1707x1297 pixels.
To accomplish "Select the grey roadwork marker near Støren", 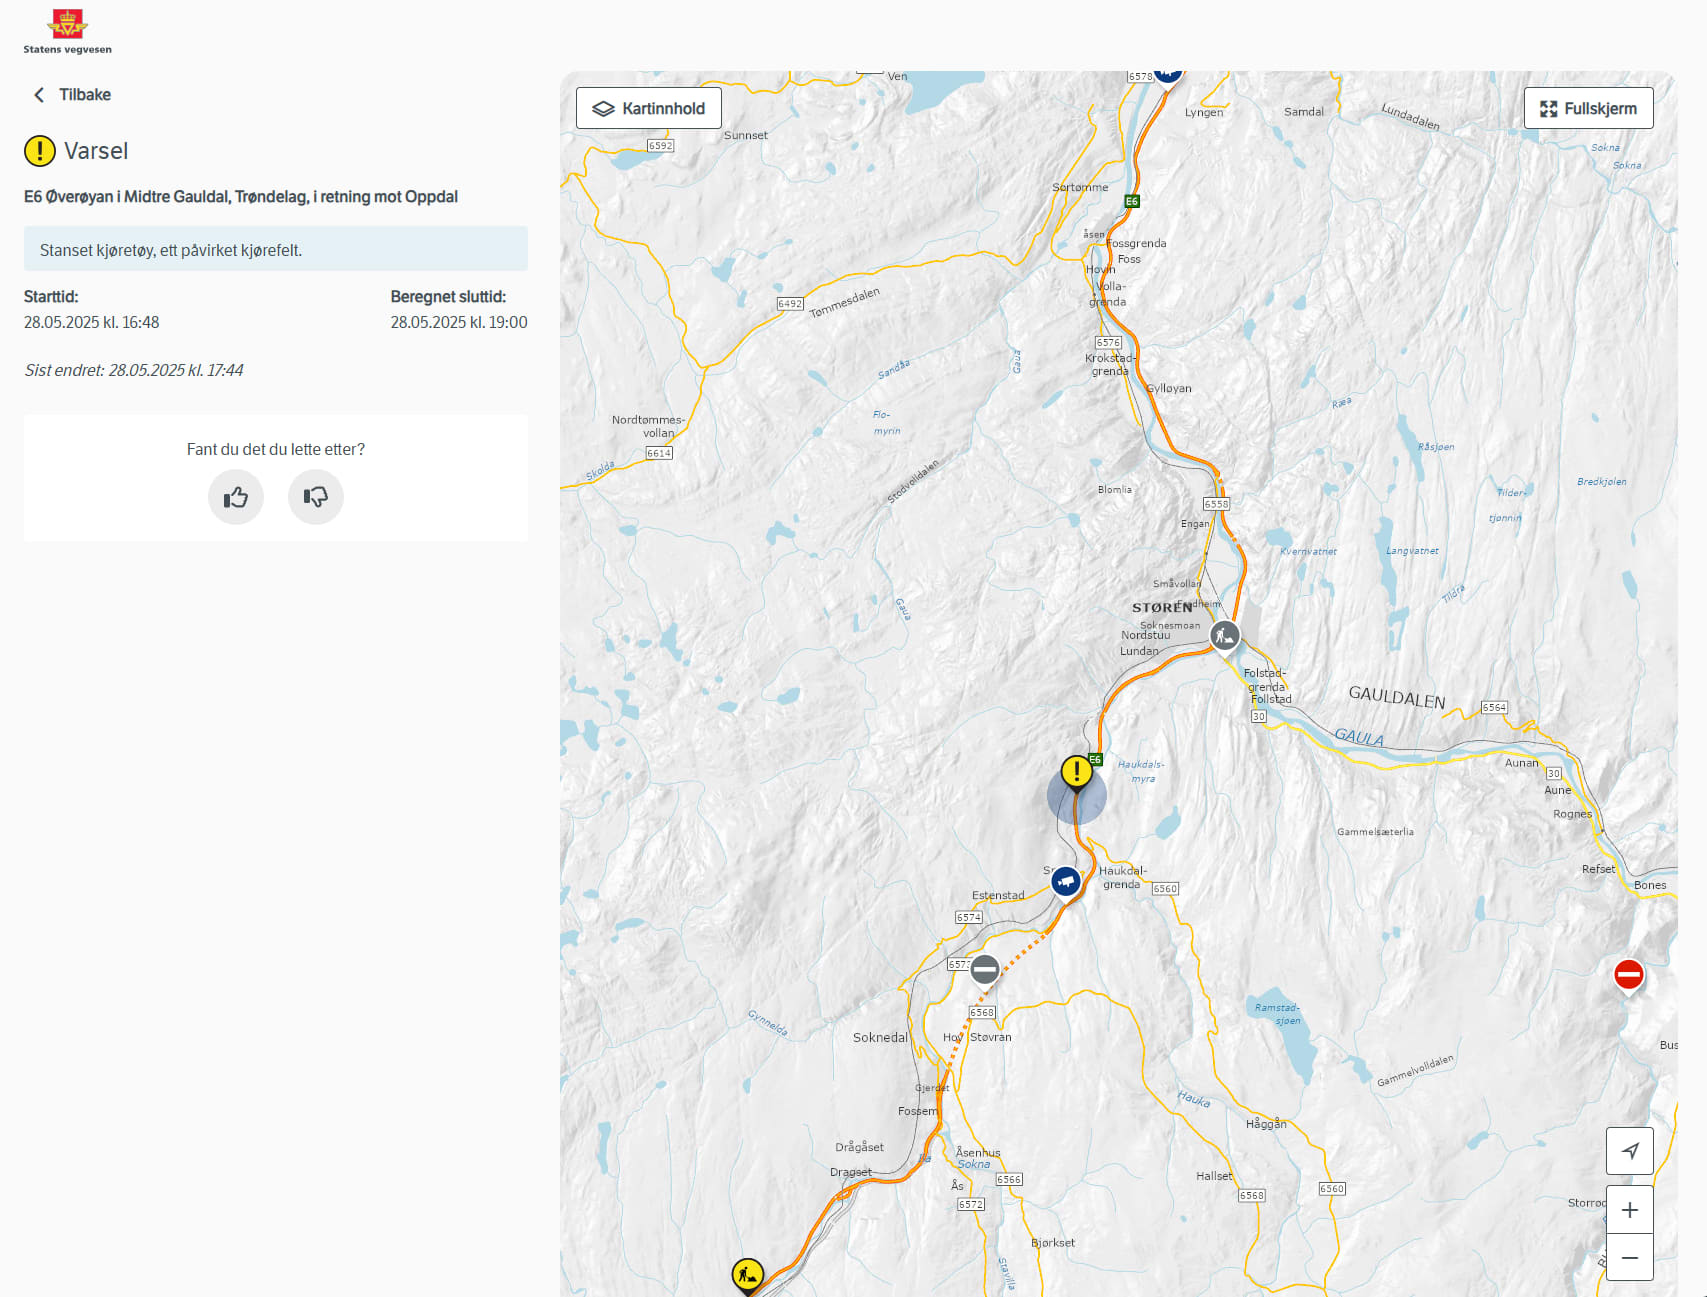I will (x=1225, y=635).
